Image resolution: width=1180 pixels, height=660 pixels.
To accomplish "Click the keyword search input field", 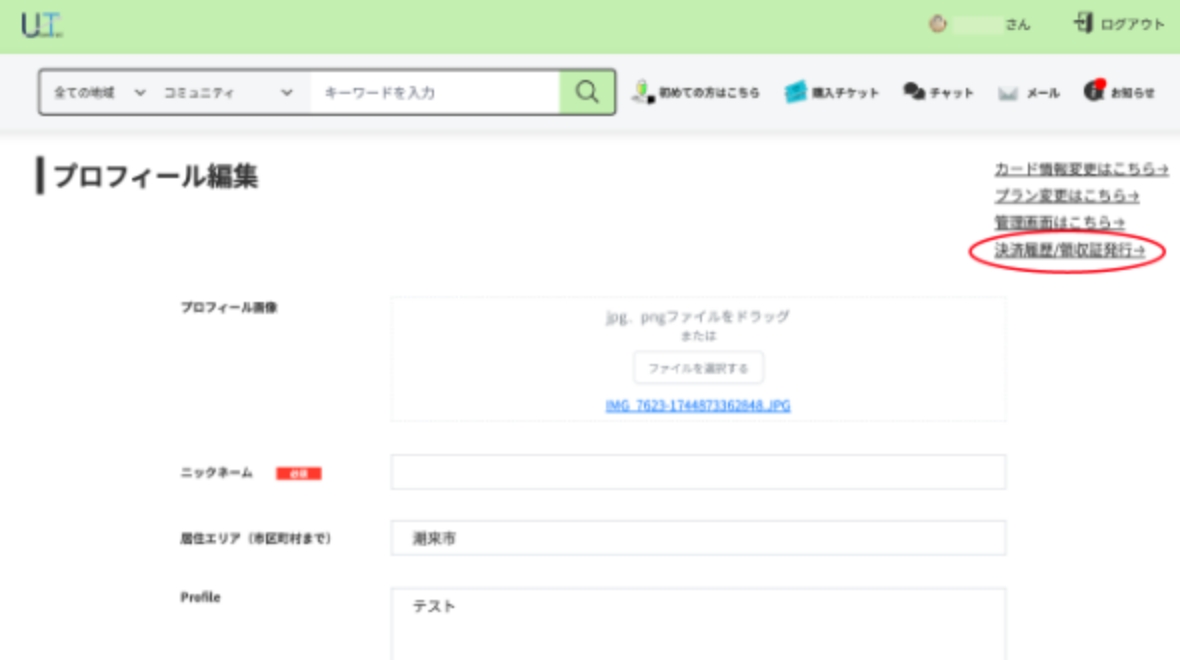I will (x=435, y=92).
